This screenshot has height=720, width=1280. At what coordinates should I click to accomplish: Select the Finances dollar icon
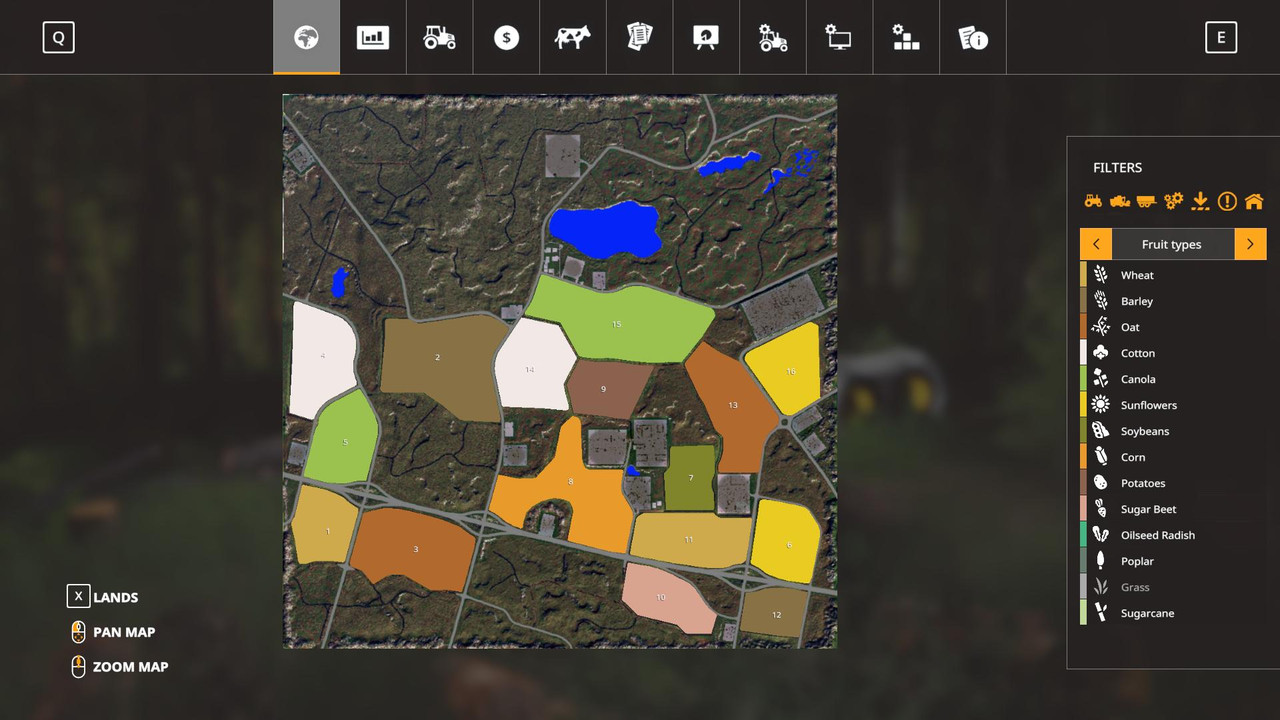(506, 37)
